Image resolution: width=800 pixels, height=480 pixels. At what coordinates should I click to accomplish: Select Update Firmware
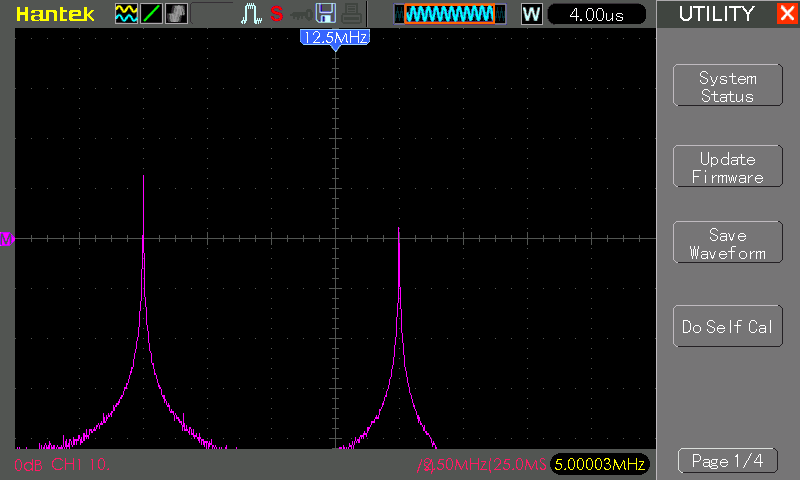point(728,166)
